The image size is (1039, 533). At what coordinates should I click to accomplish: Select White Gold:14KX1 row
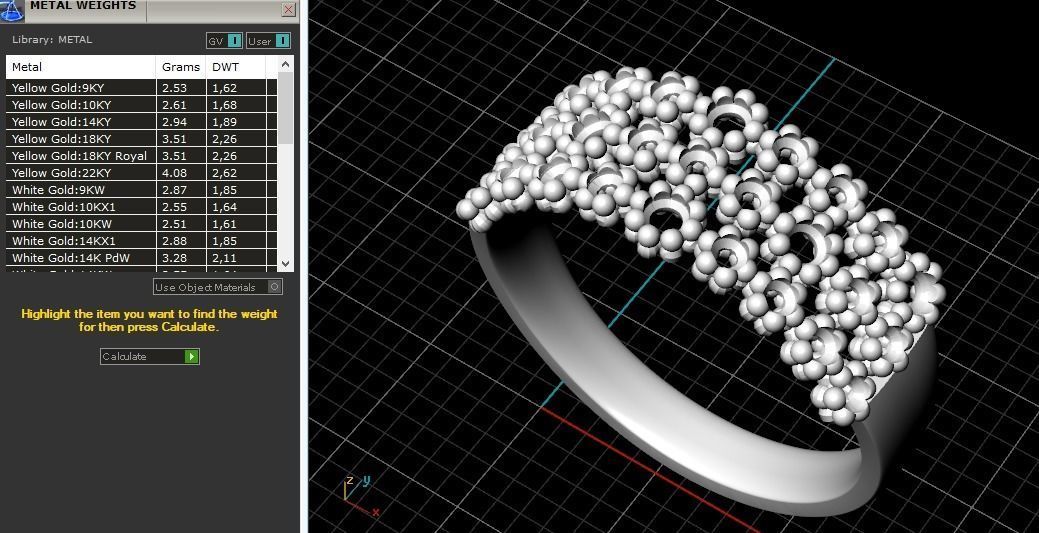[141, 241]
